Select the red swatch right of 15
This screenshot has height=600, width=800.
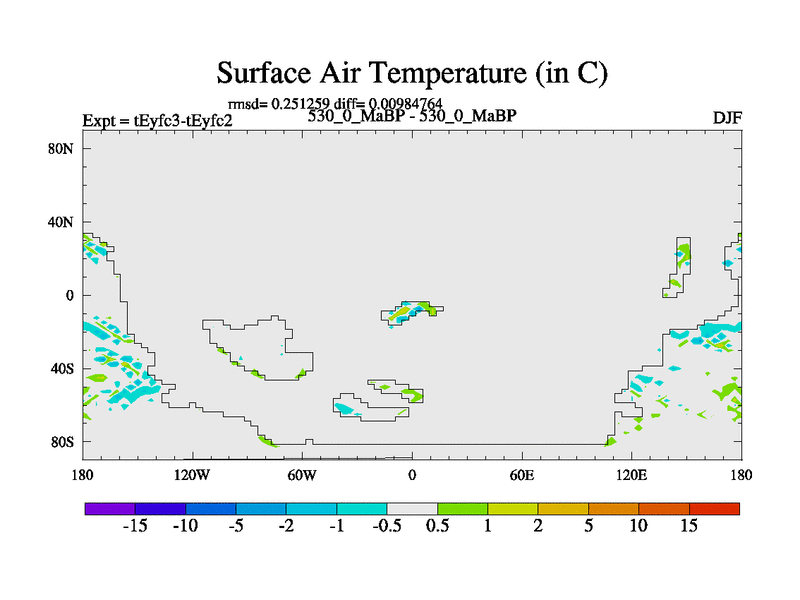pyautogui.click(x=714, y=508)
